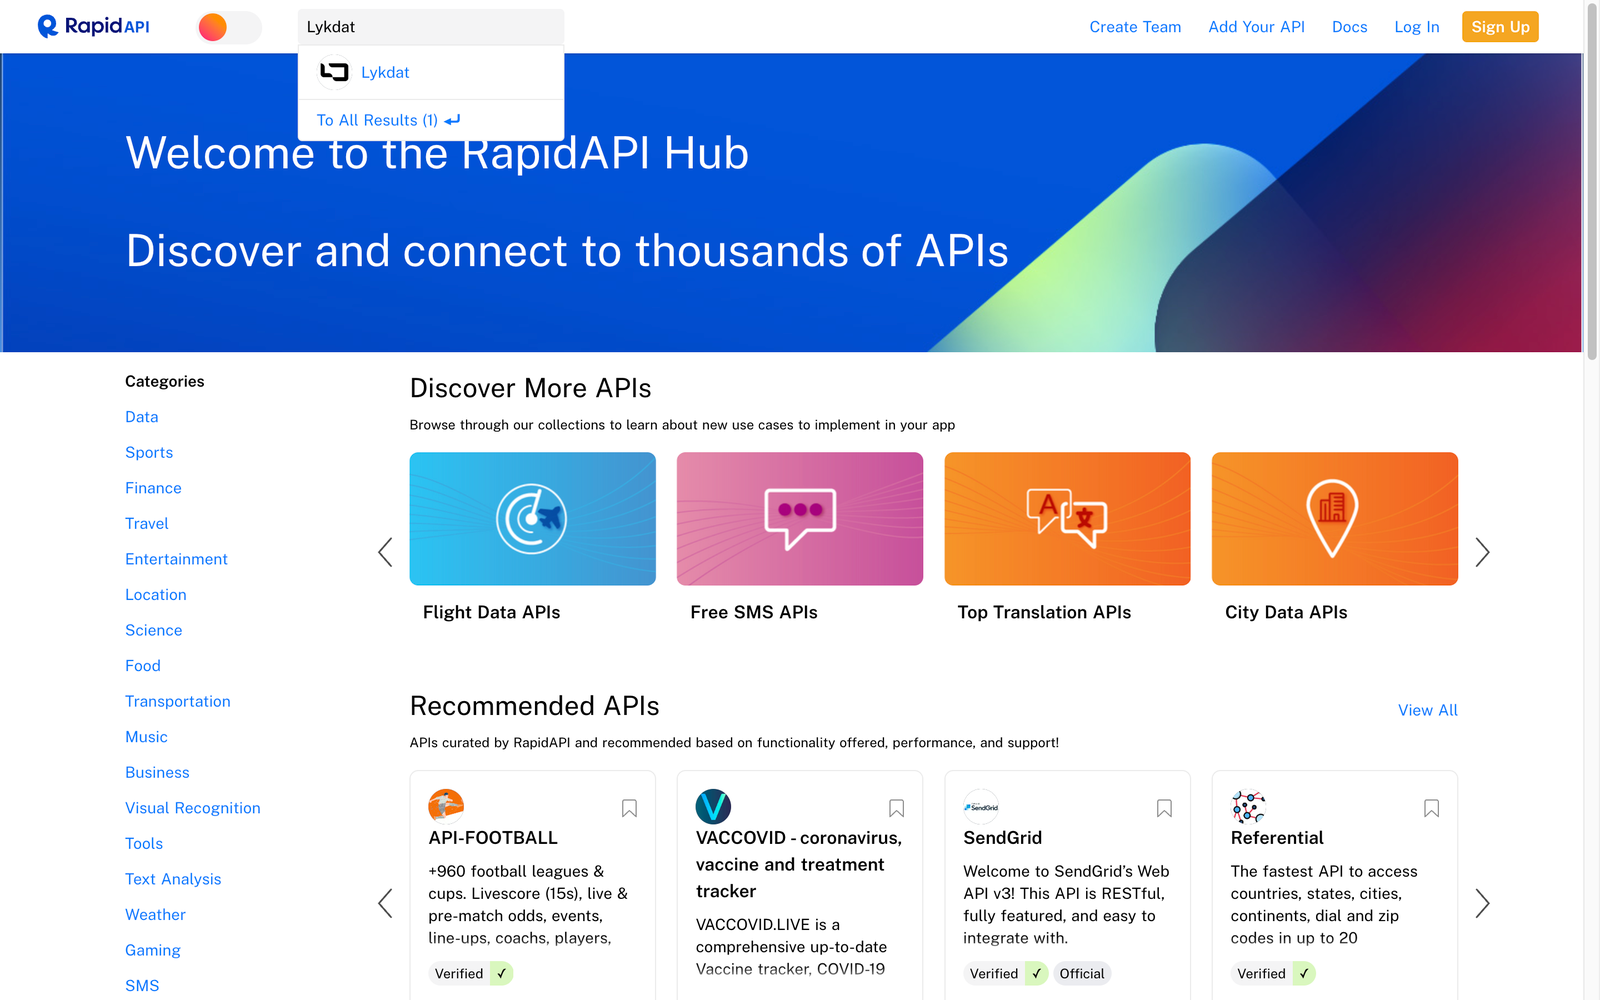Open the Docs link
The width and height of the screenshot is (1600, 1000).
(1349, 27)
